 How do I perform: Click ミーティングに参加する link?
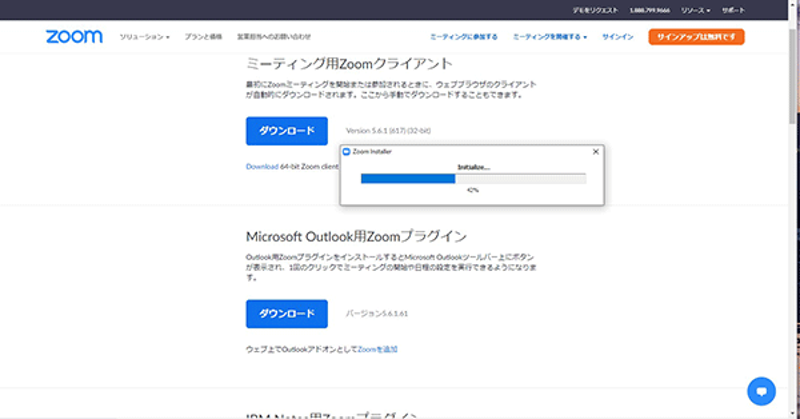coord(464,37)
